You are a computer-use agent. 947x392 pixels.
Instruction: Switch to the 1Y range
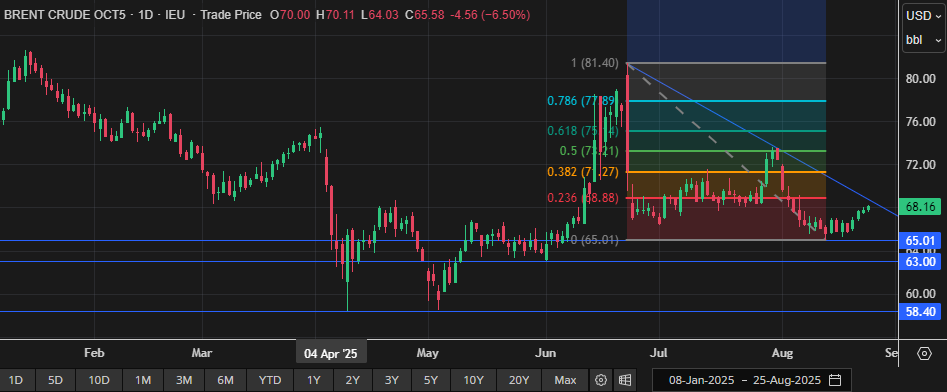tap(313, 380)
